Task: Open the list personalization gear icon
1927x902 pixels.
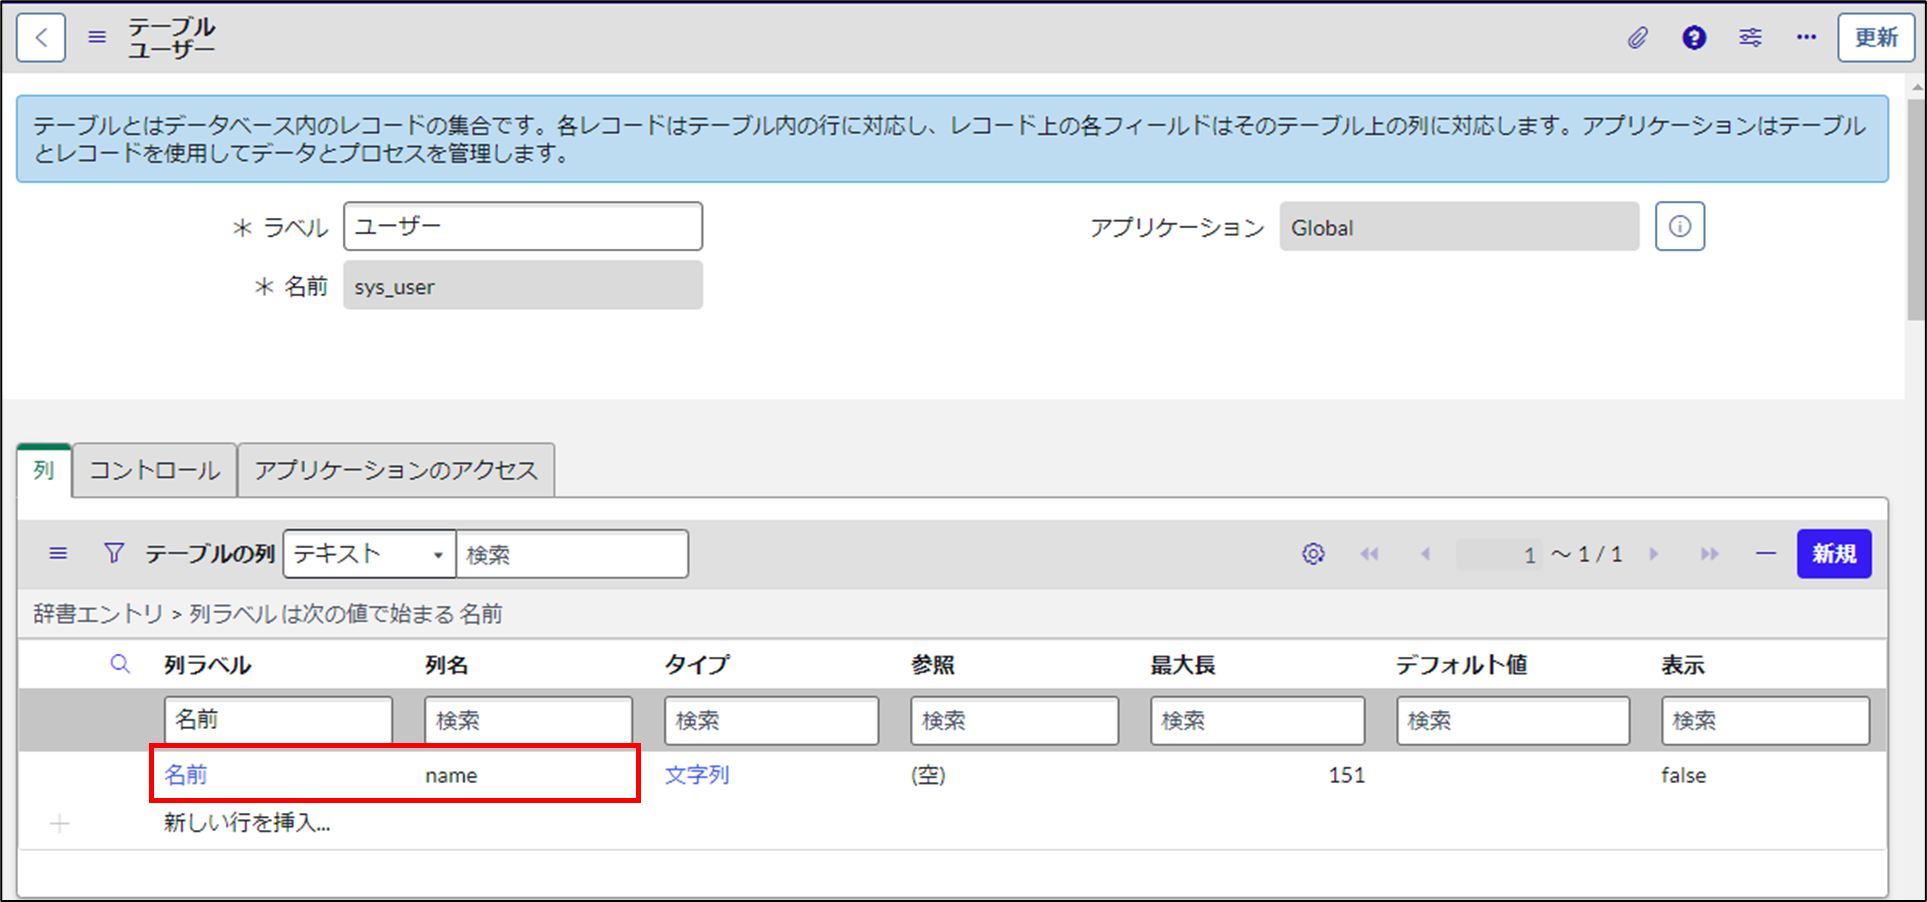Action: click(1313, 553)
